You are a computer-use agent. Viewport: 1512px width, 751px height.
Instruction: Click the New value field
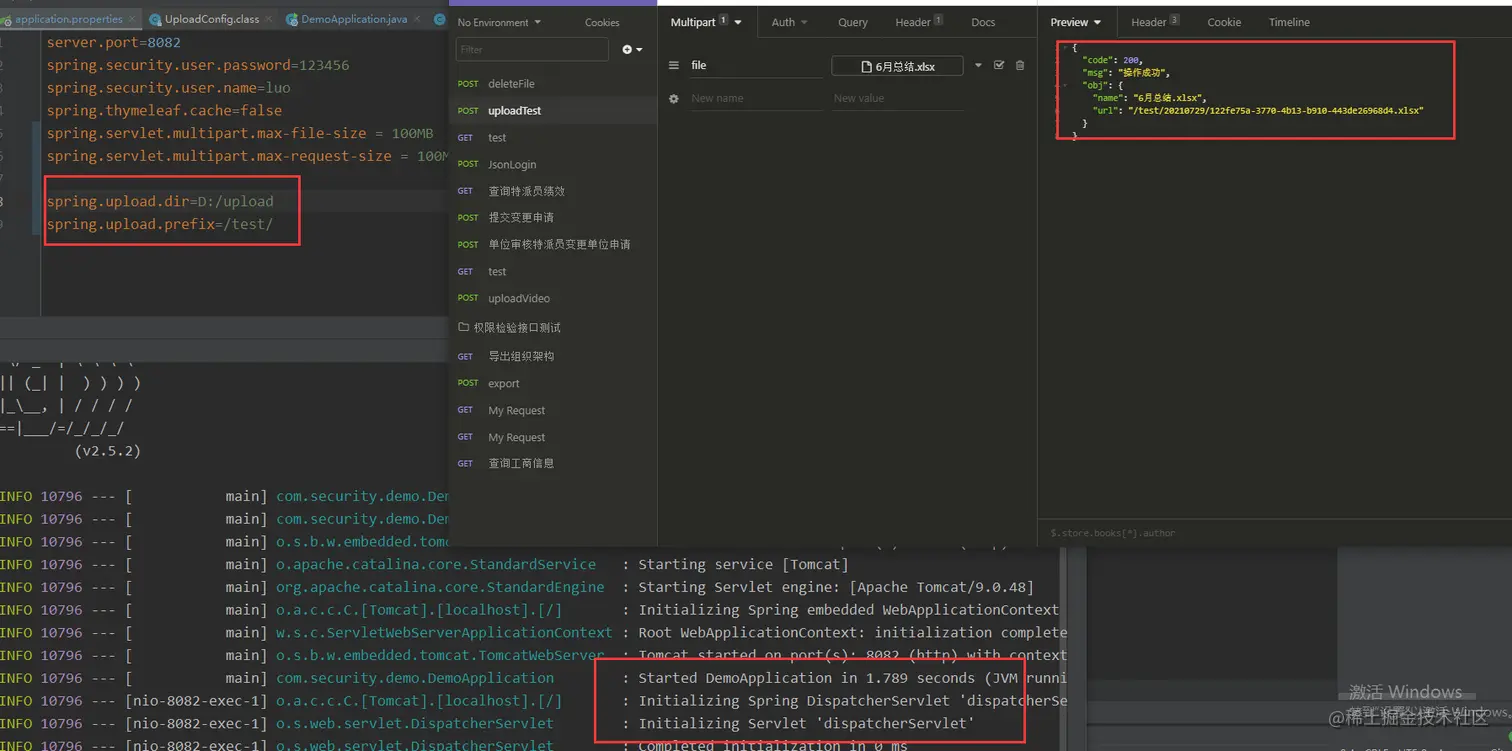point(898,99)
